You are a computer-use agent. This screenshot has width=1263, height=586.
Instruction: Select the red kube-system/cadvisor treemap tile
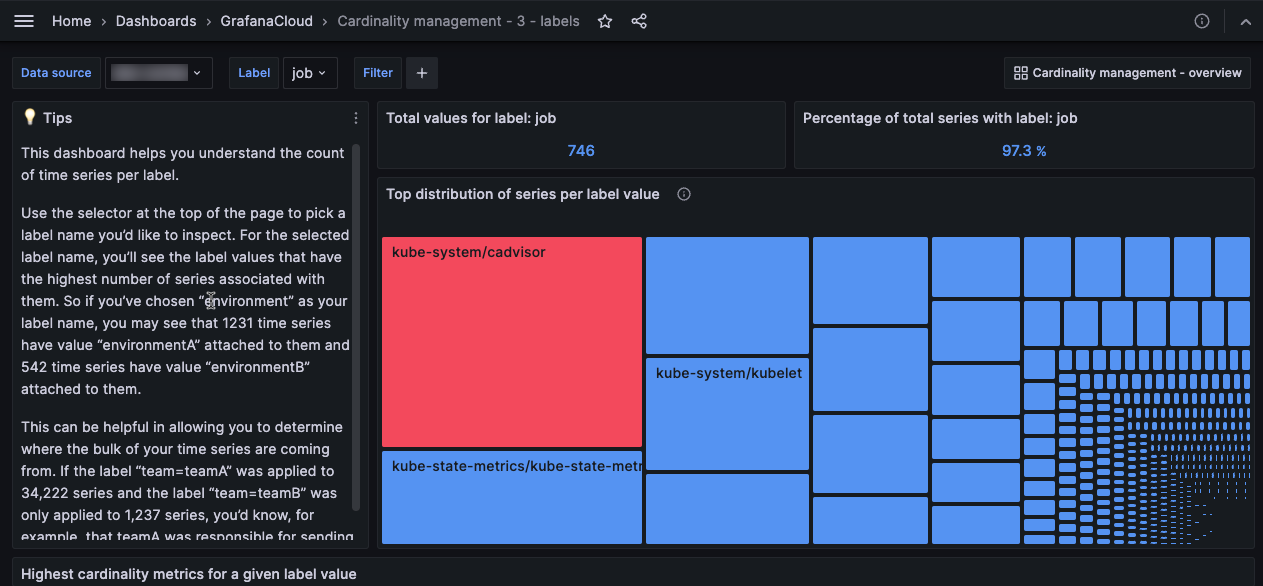[511, 340]
